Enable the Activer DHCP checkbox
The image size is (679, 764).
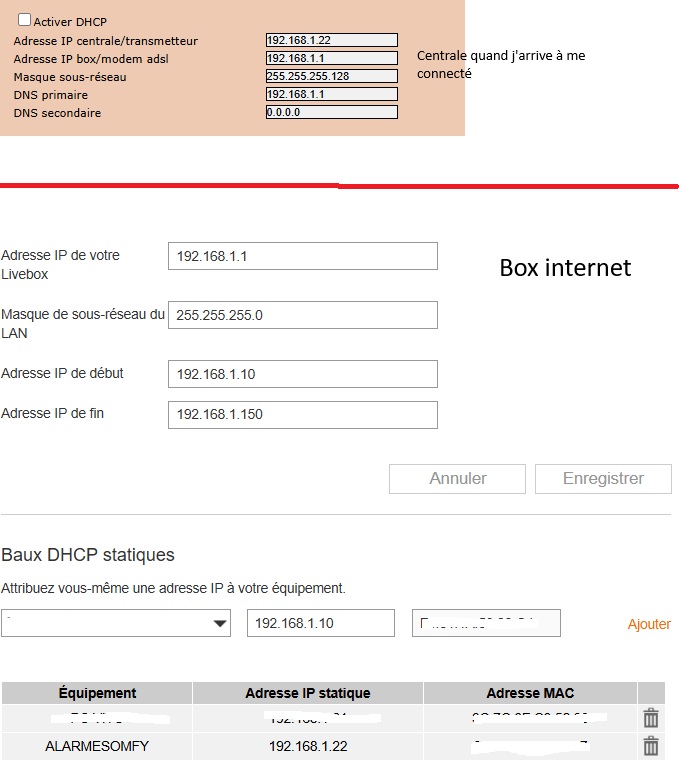pyautogui.click(x=25, y=20)
